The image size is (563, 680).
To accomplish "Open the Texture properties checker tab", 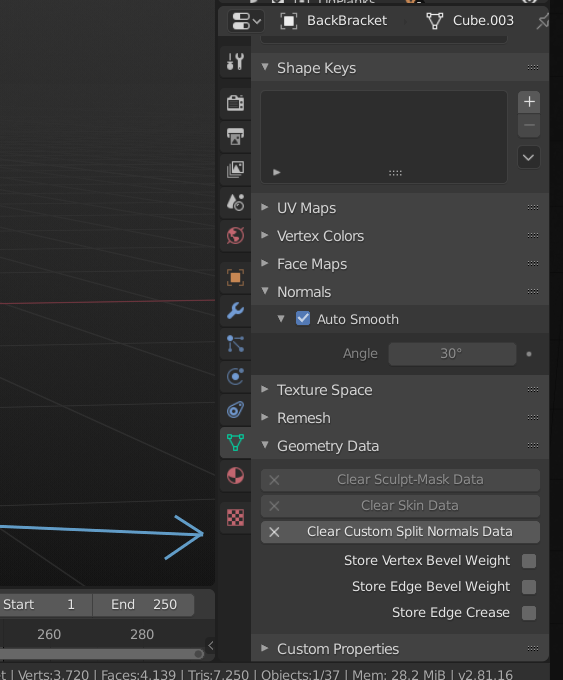I will pos(235,517).
